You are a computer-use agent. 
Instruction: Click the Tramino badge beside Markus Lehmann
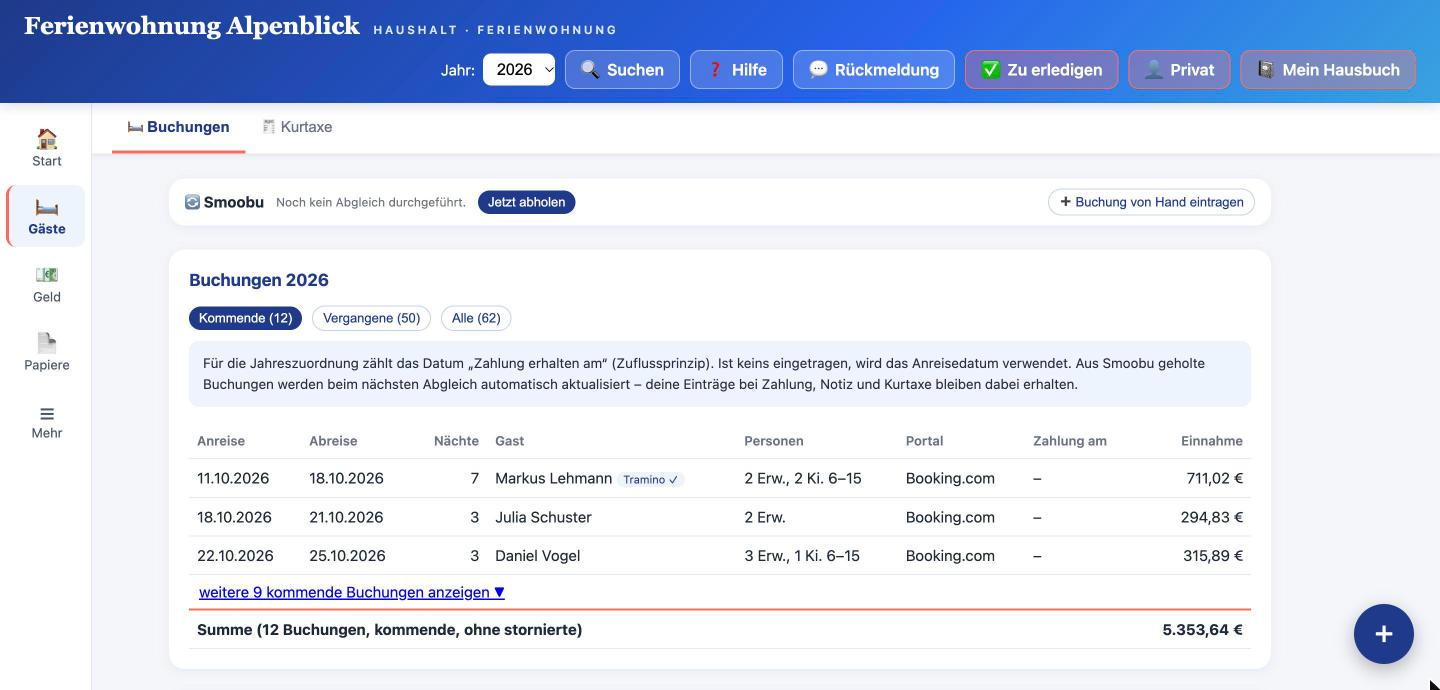click(651, 479)
